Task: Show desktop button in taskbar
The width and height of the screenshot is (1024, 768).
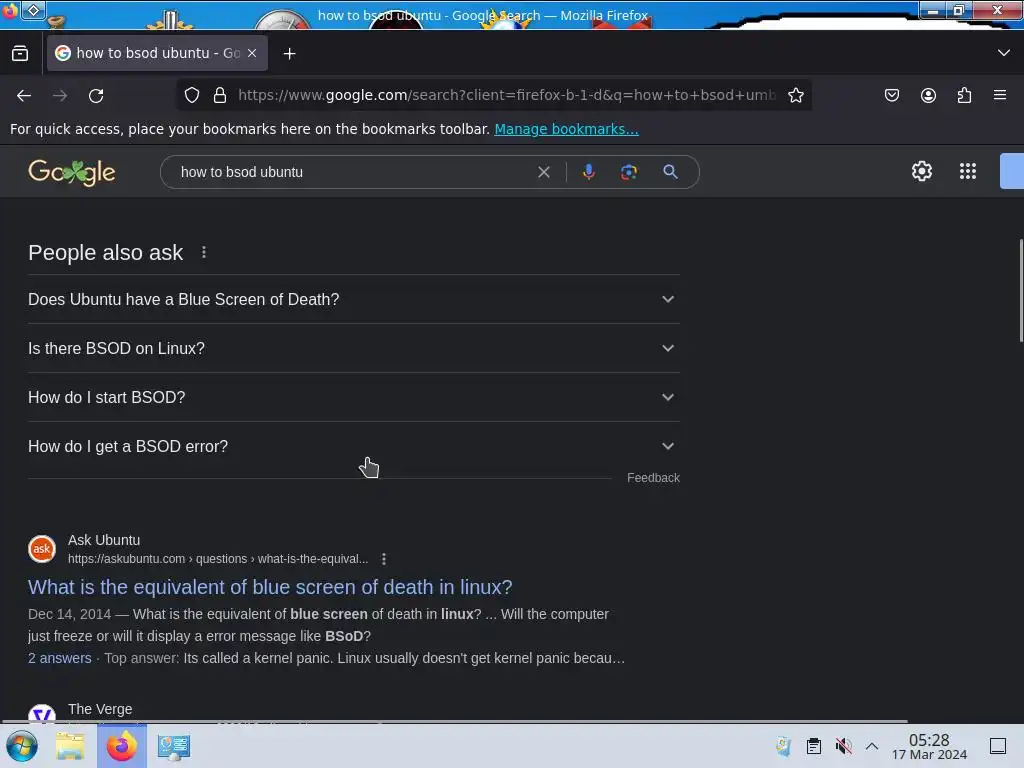Action: pyautogui.click(x=997, y=746)
